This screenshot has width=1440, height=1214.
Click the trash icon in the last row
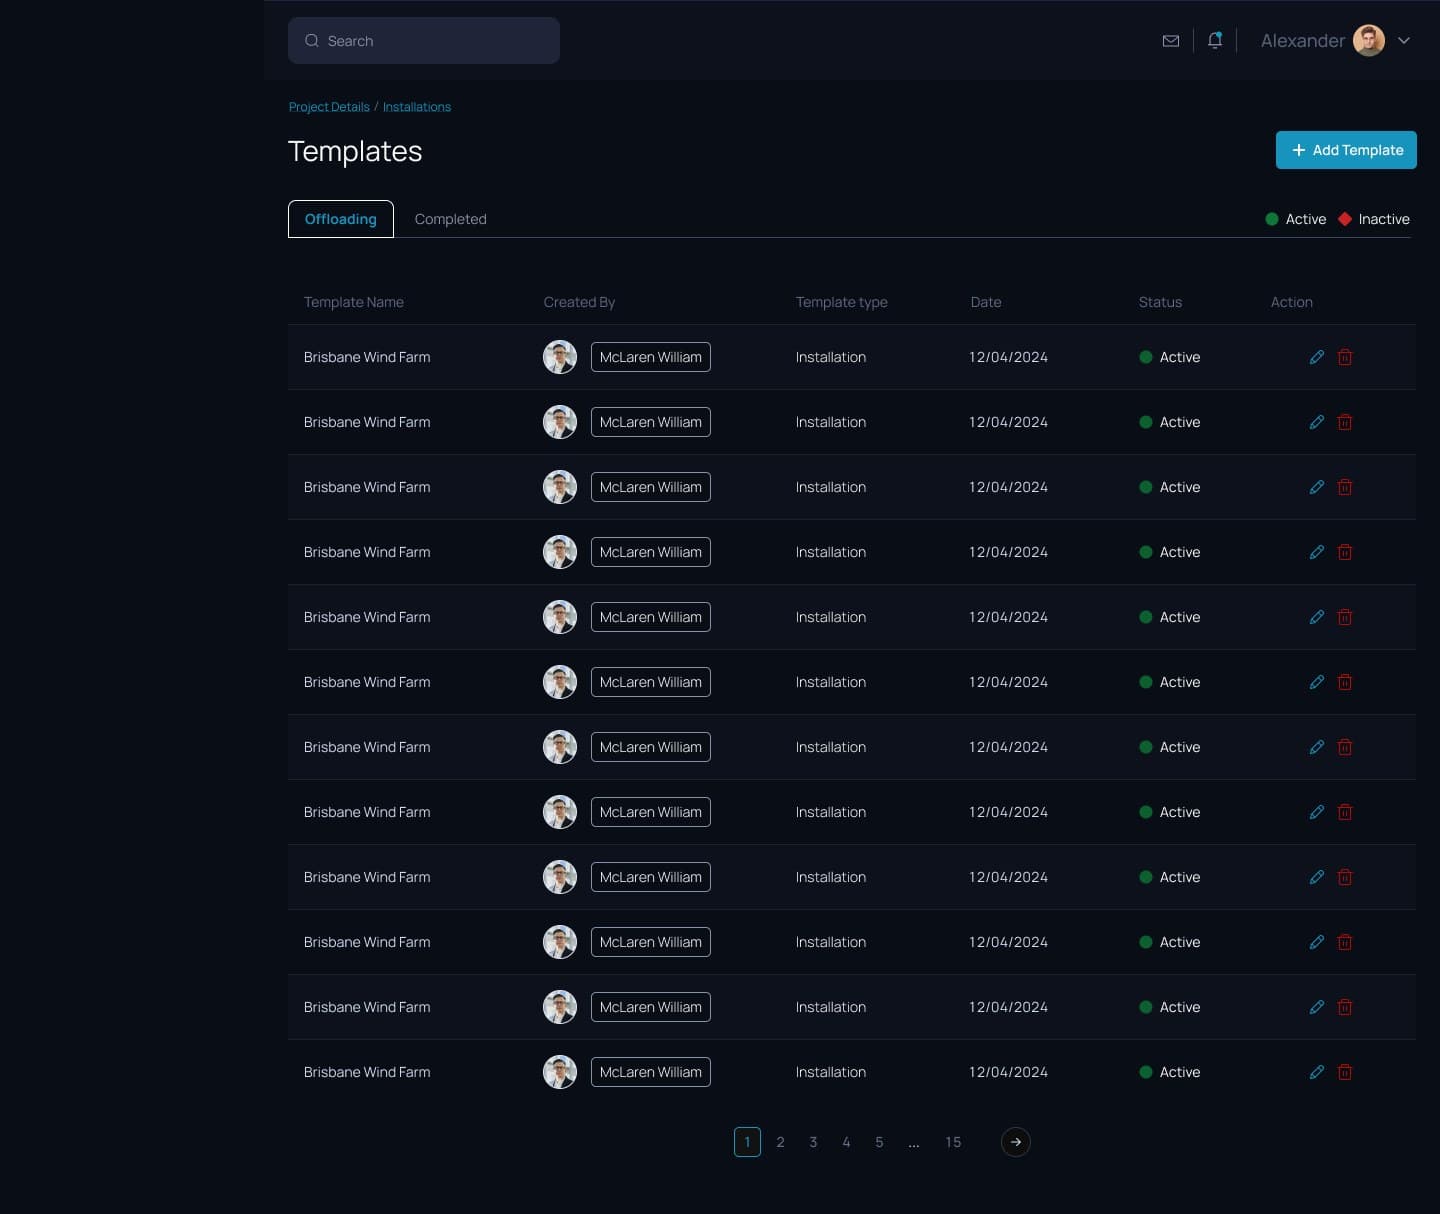click(1345, 1072)
